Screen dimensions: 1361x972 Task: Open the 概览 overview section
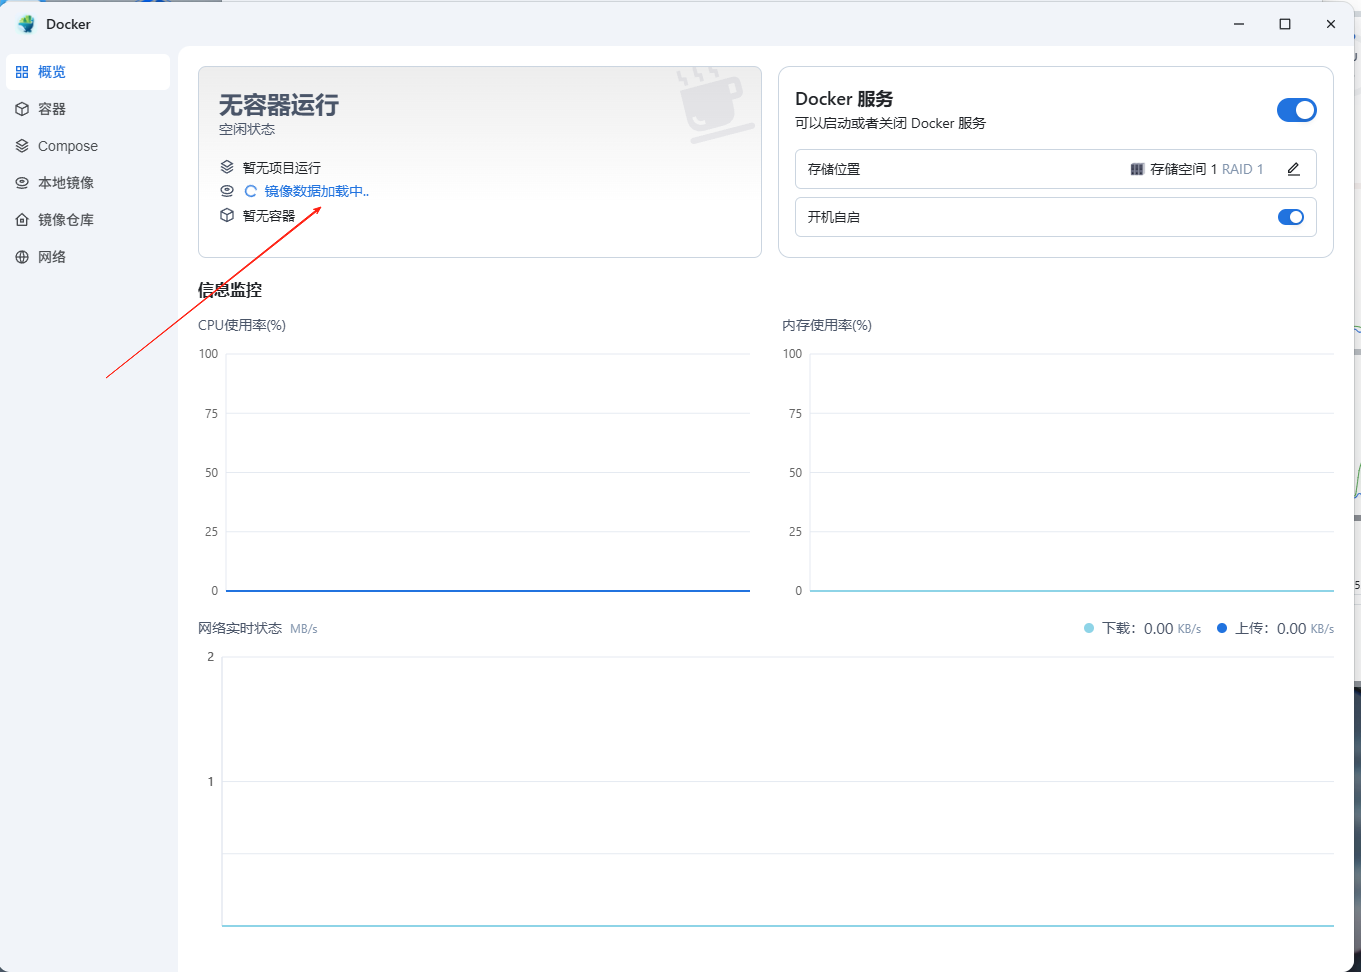[x=88, y=72]
